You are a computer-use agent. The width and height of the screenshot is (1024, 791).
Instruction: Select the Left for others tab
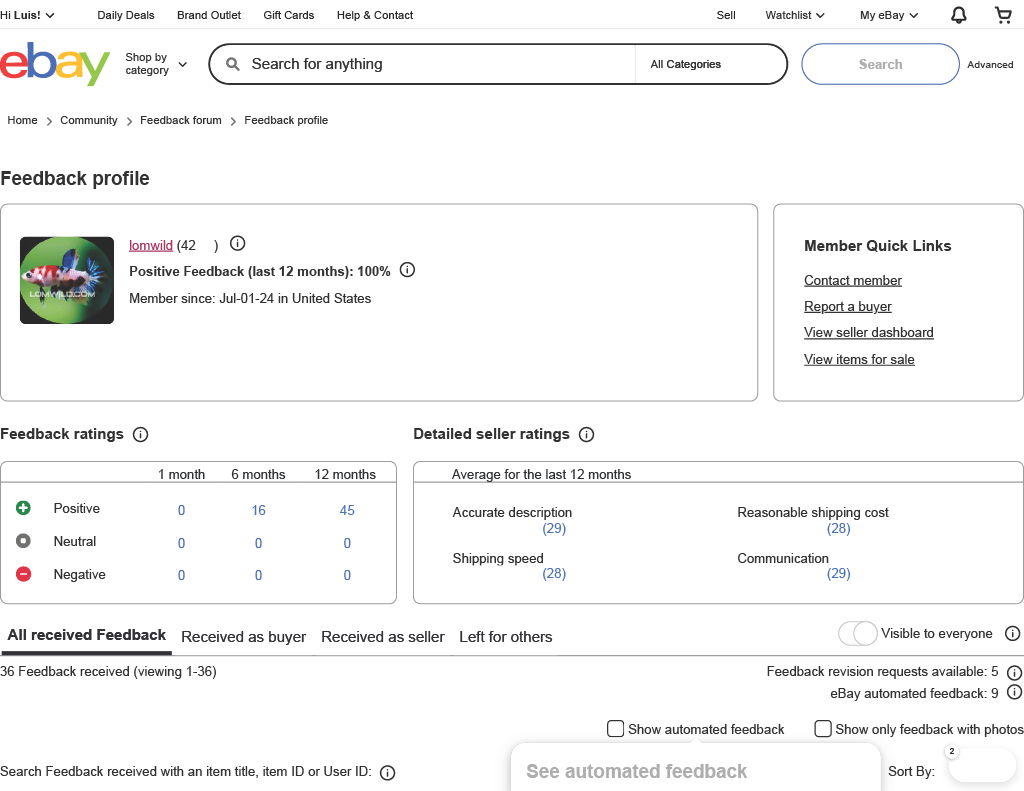coord(505,637)
